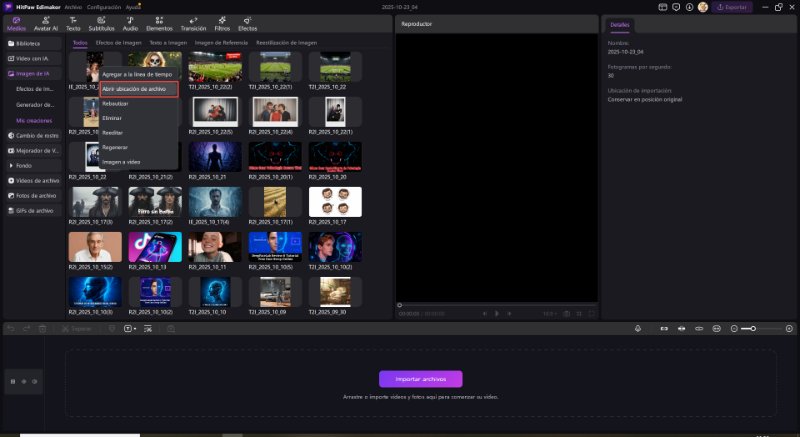Open the Efectos panel

point(247,23)
